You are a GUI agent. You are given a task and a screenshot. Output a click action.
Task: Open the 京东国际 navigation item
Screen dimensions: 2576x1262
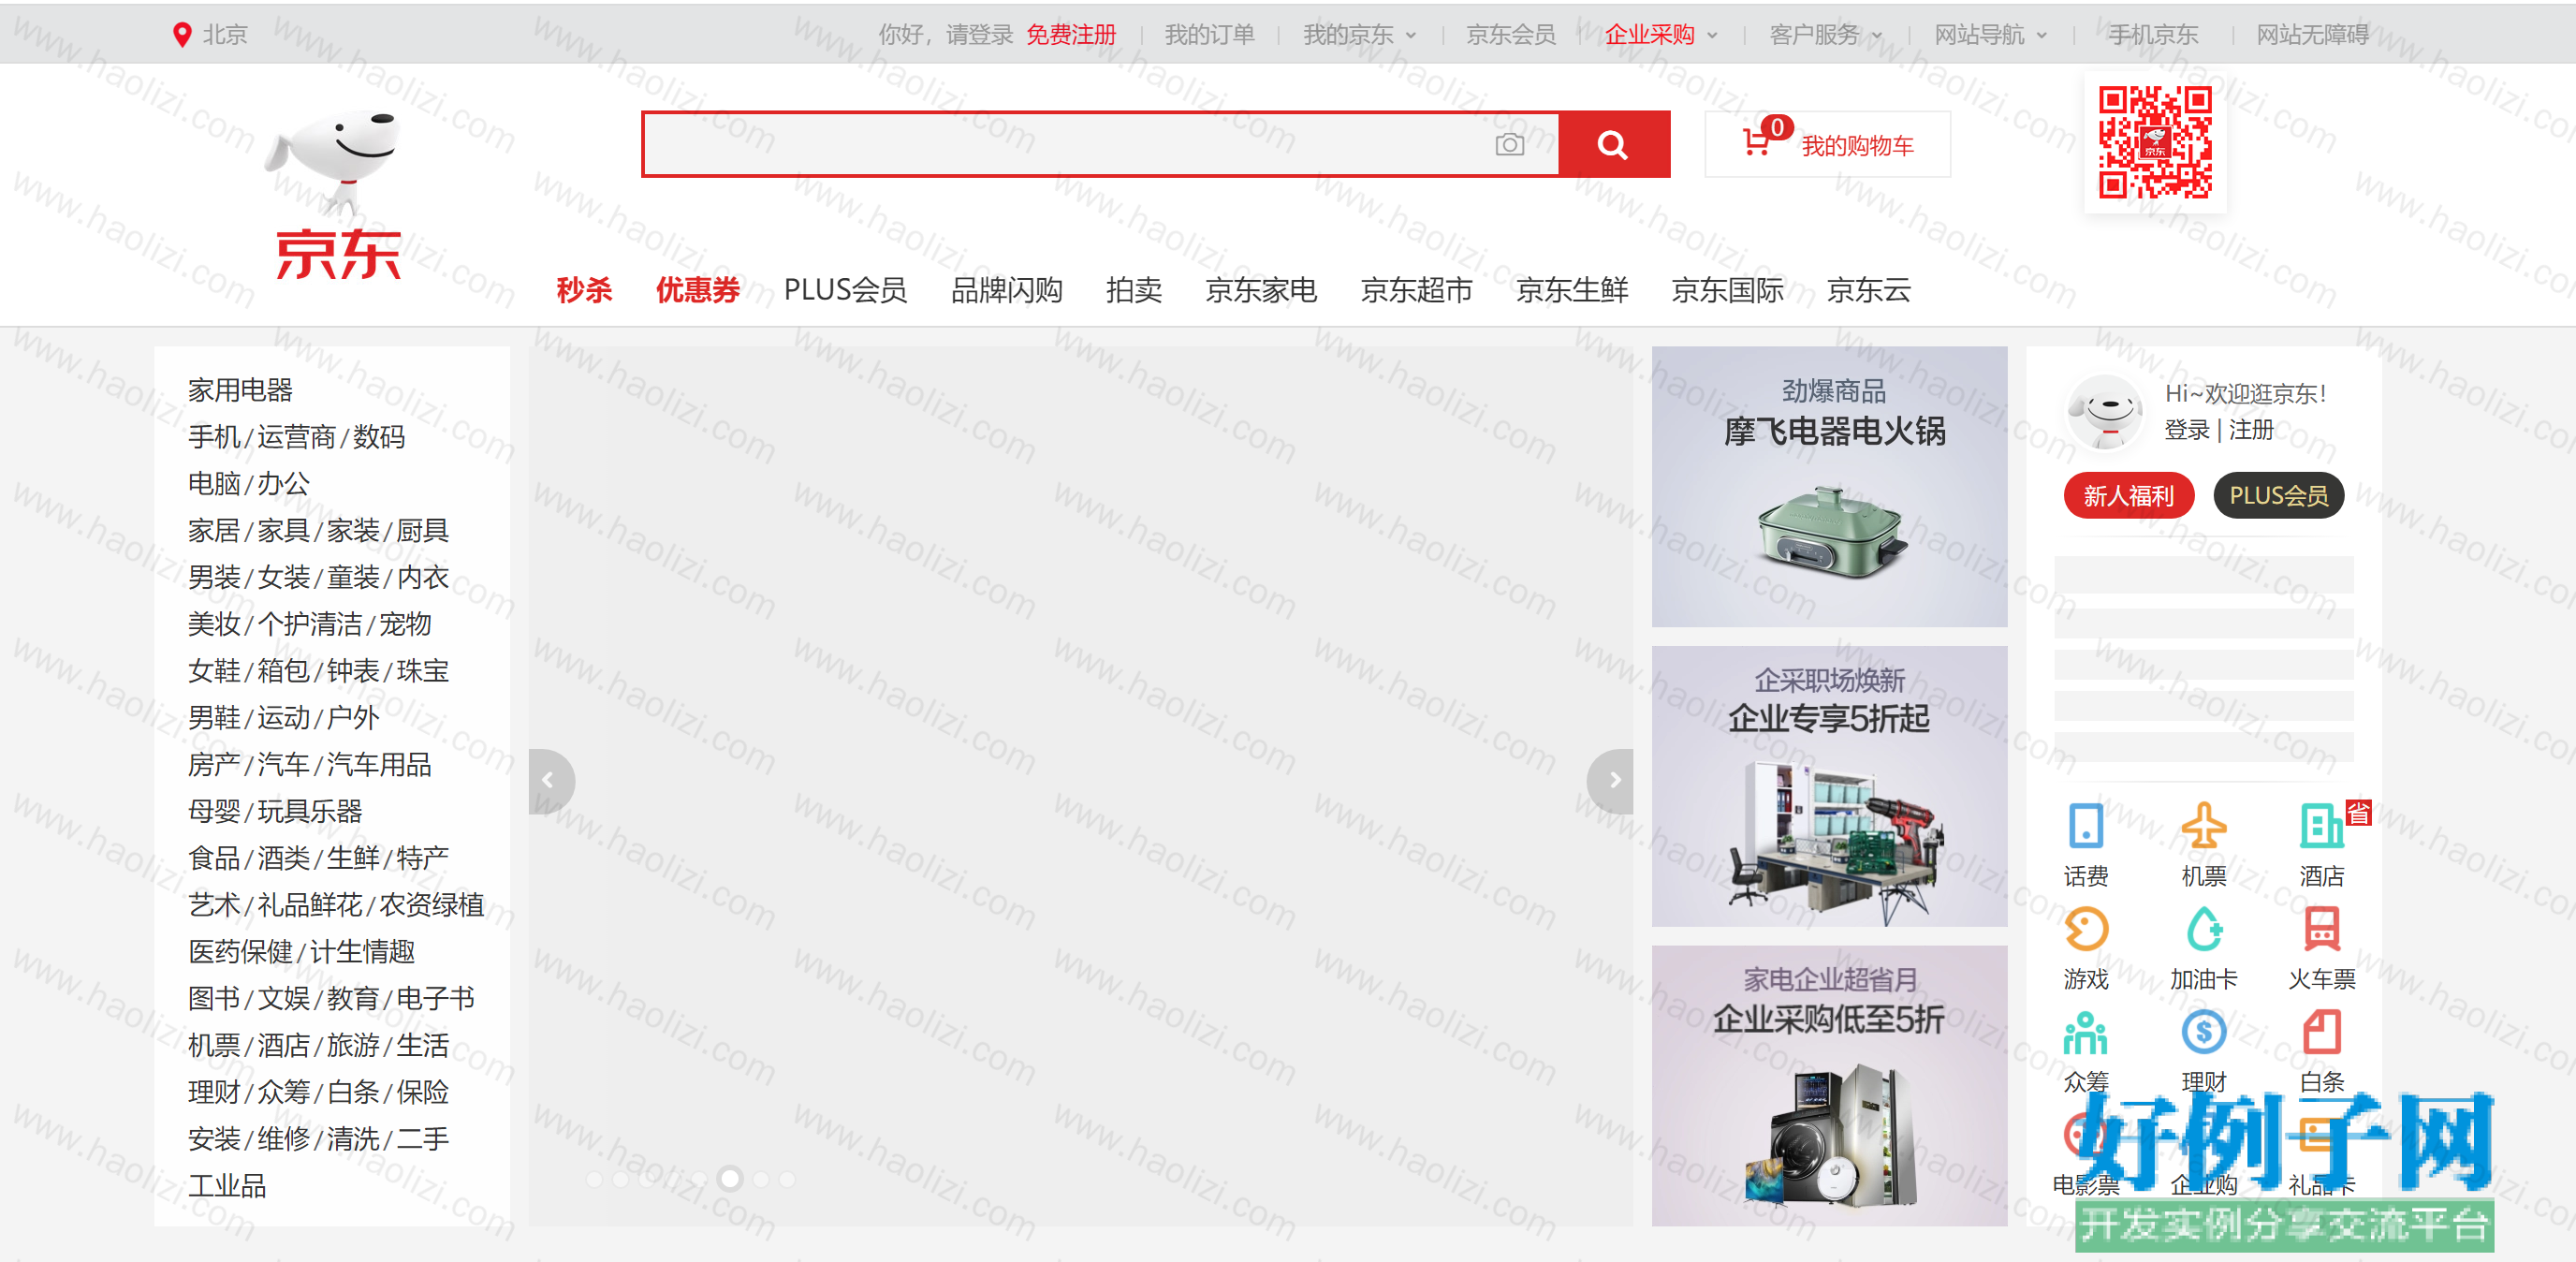click(x=1727, y=290)
